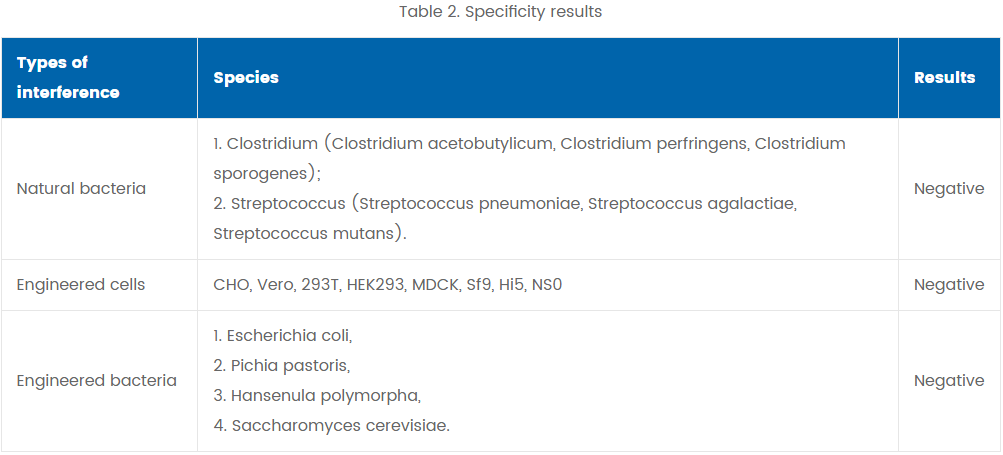1003x455 pixels.
Task: Click the "Natural bacteria" row label
Action: tap(81, 188)
